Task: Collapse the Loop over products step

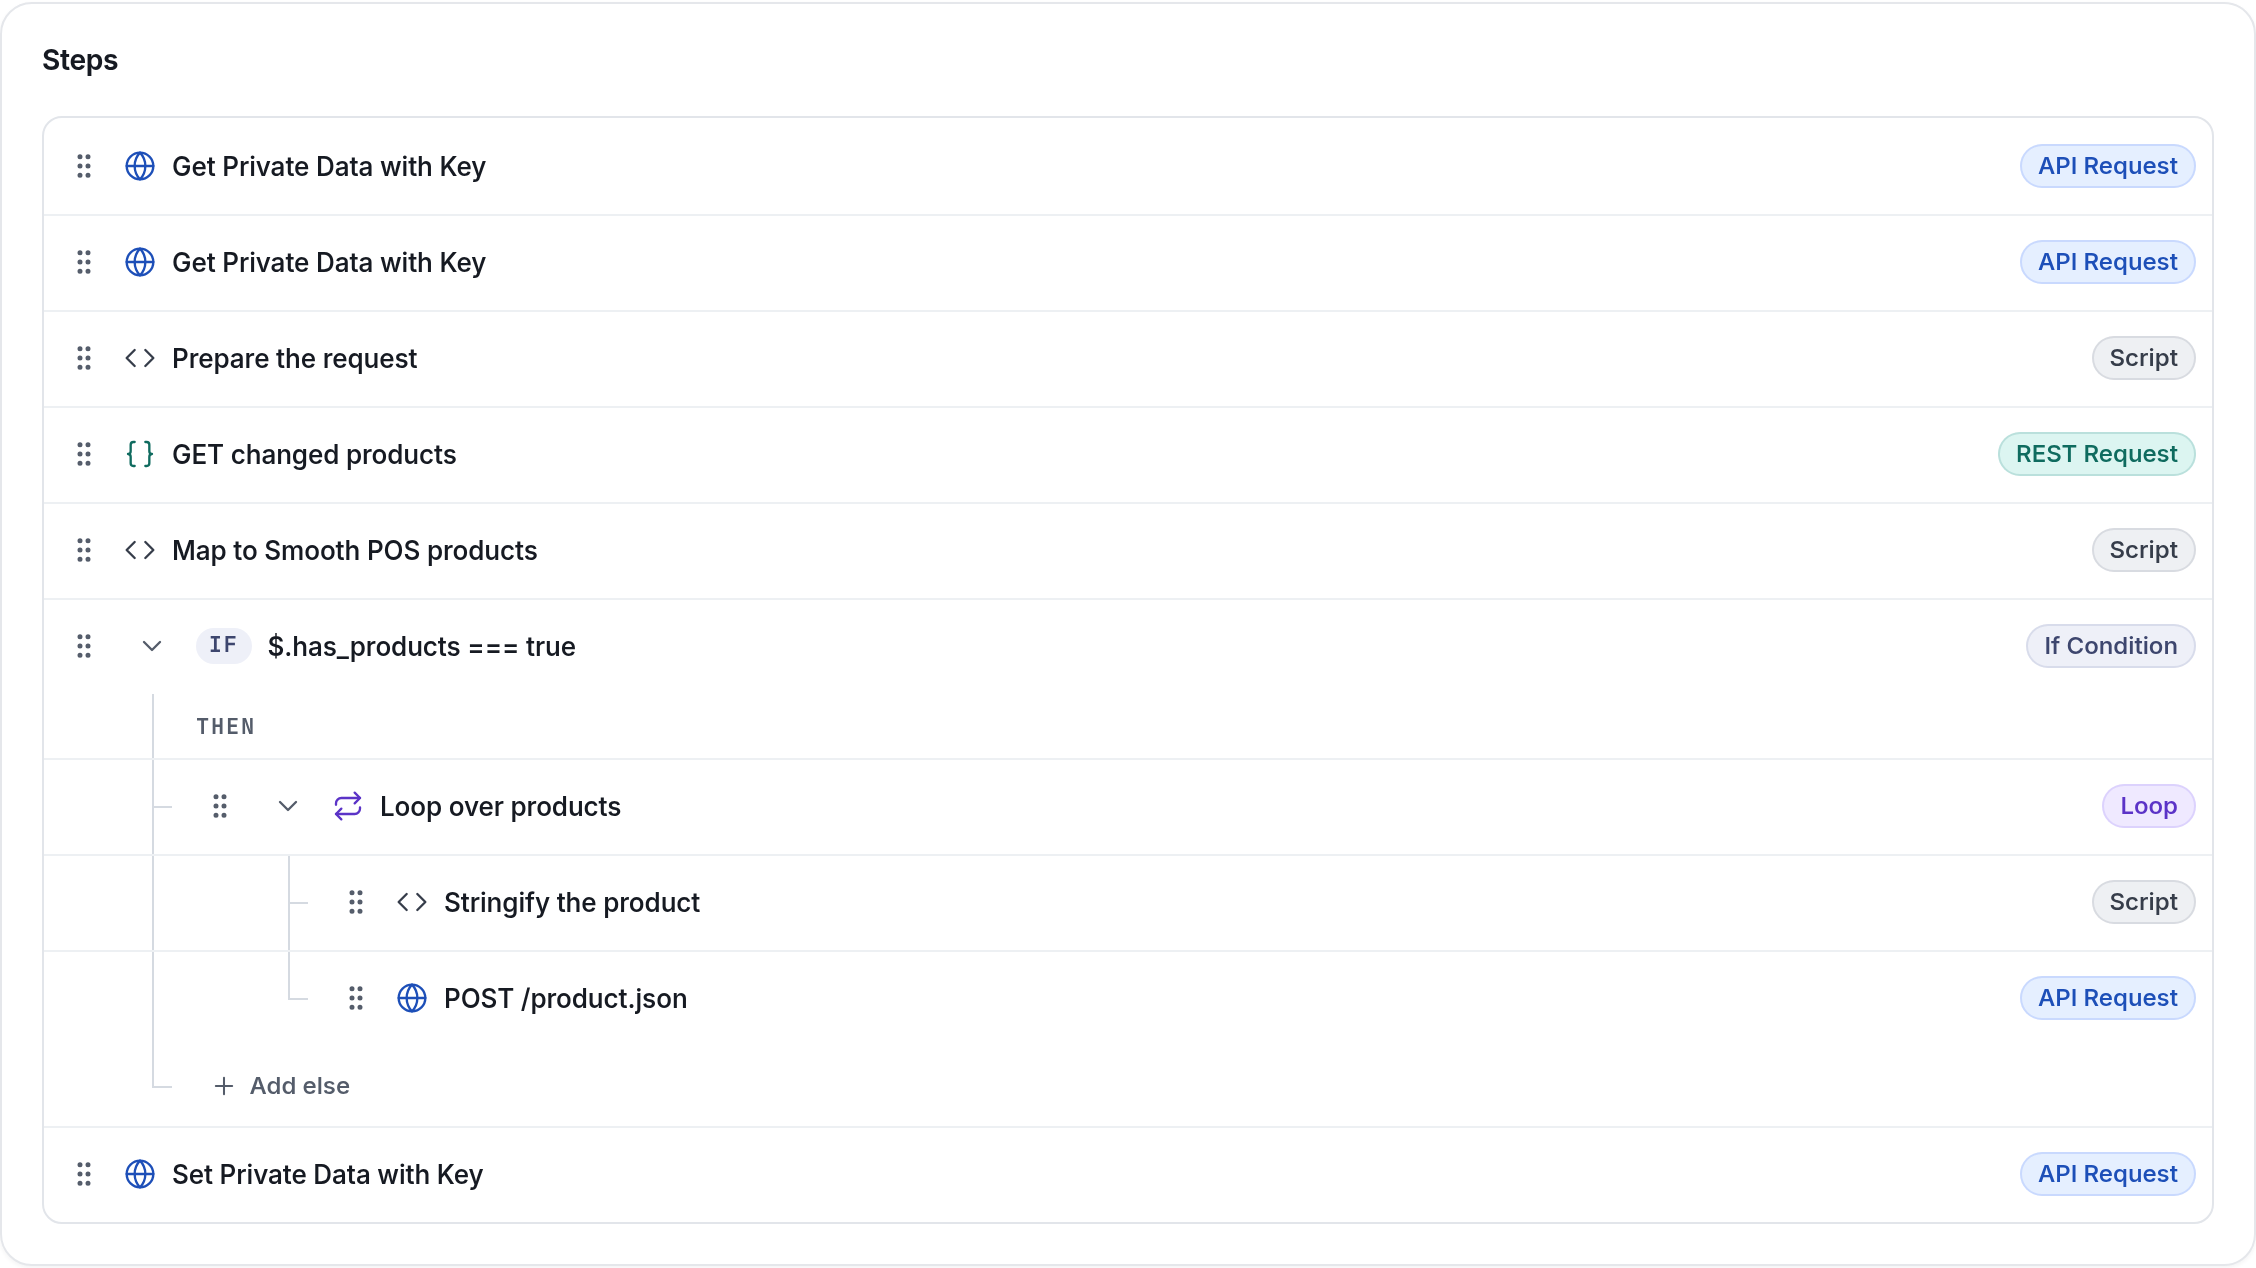Action: tap(288, 806)
